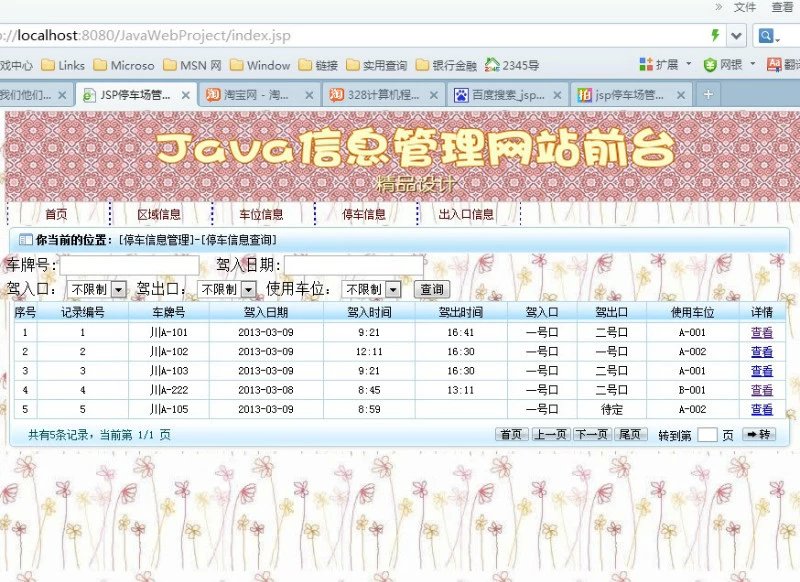Viewport: 800px width, 582px height.
Task: Open the 车位信息 navigation item
Action: [x=261, y=214]
